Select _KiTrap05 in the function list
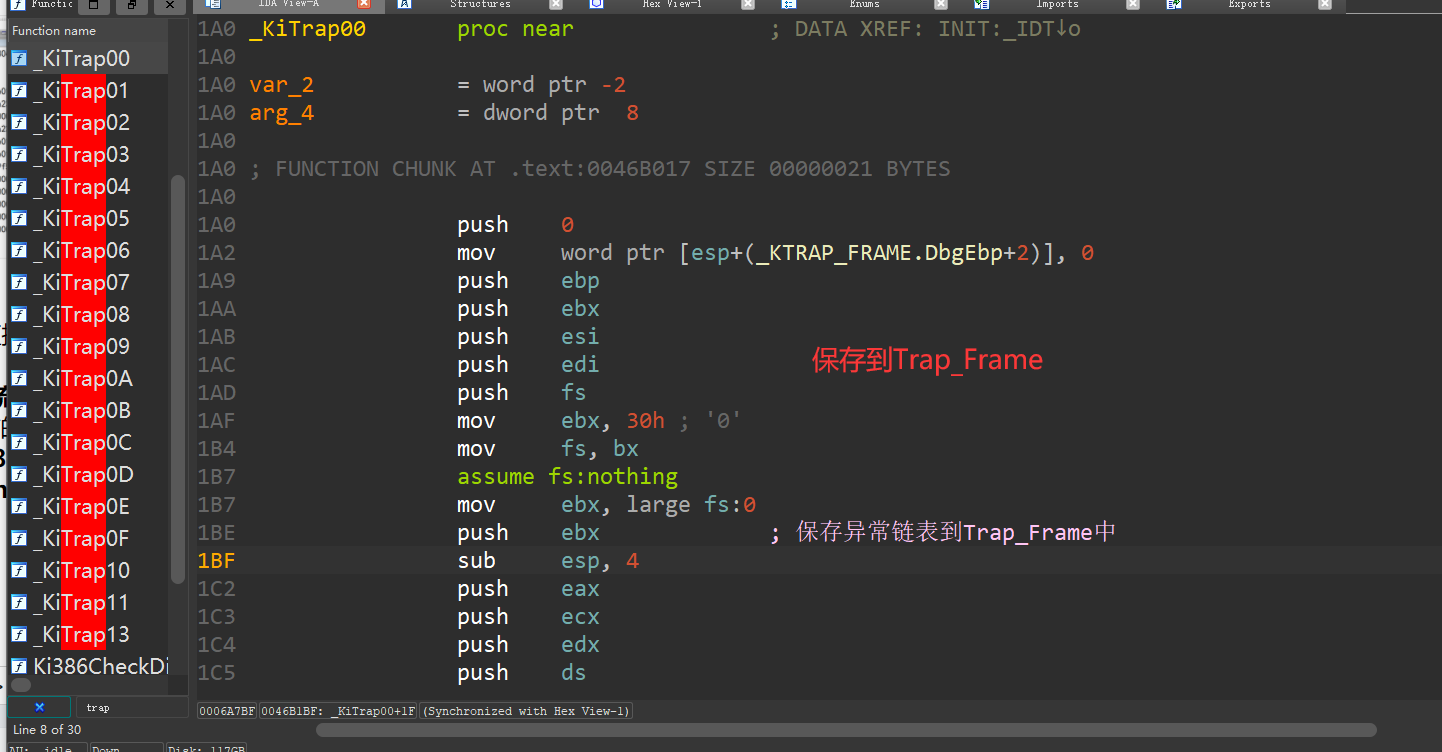The image size is (1442, 752). 90,219
